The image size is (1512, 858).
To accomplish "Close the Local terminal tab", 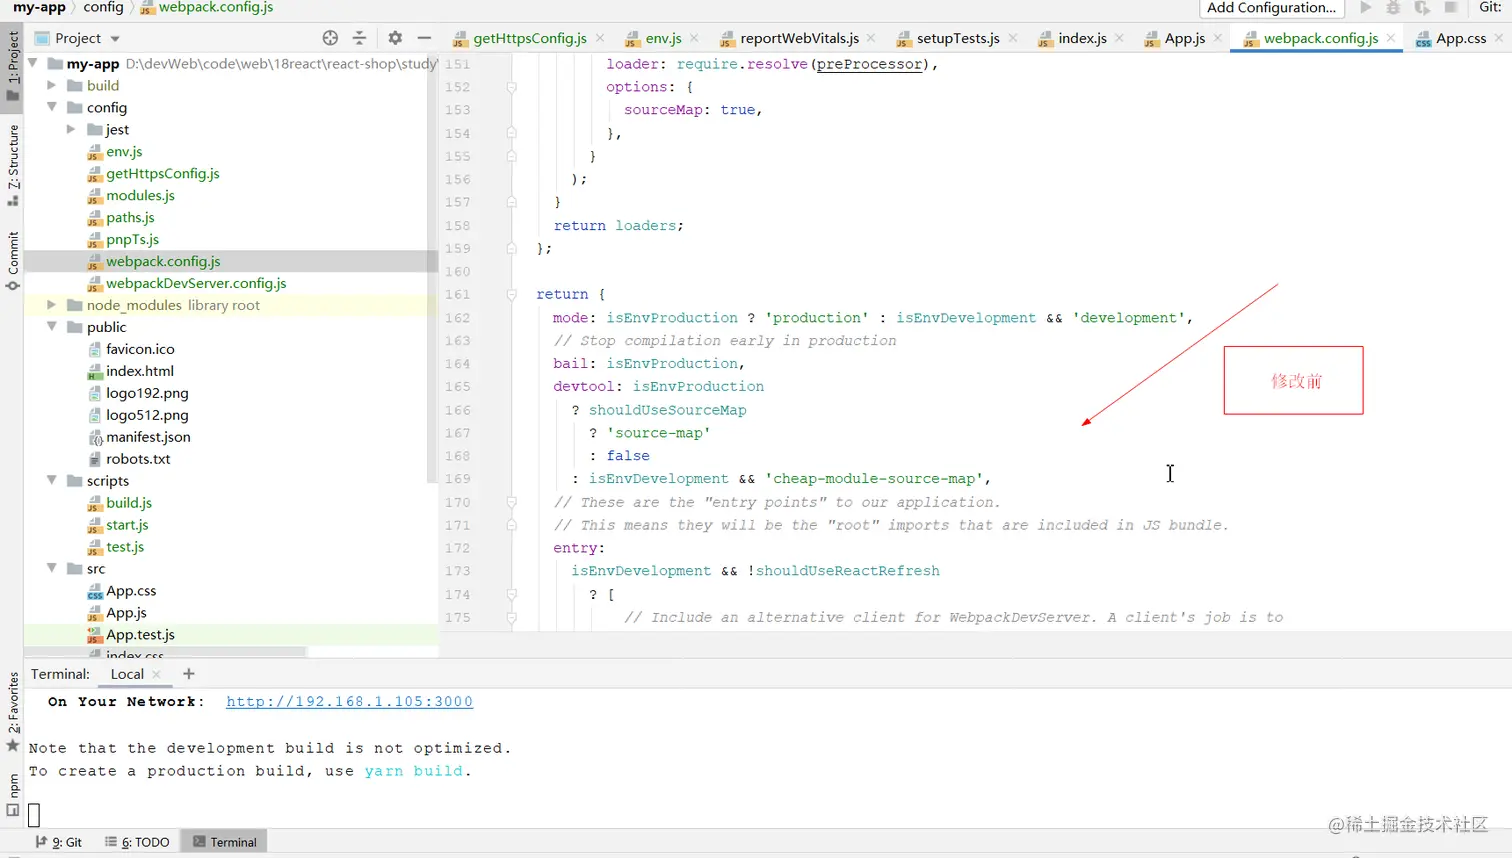I will [x=156, y=674].
